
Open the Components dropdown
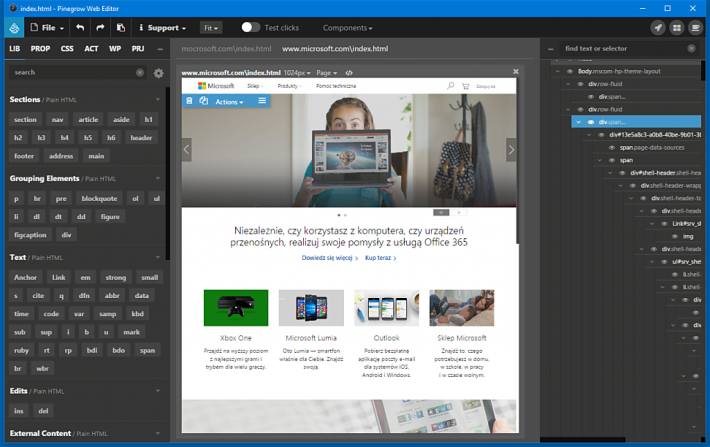click(347, 28)
